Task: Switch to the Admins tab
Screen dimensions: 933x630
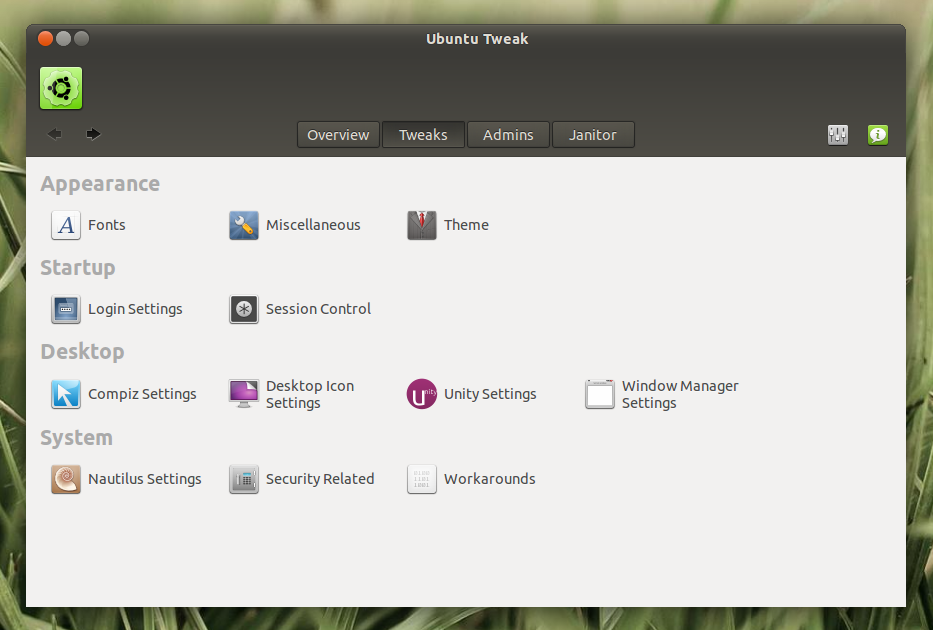Action: tap(508, 134)
